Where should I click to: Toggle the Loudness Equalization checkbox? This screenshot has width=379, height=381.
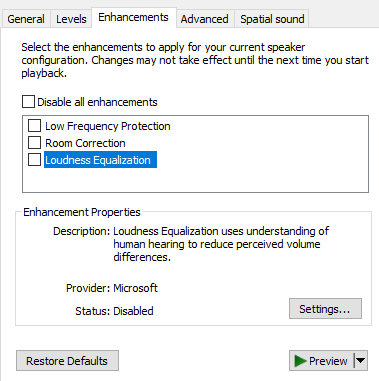34,160
